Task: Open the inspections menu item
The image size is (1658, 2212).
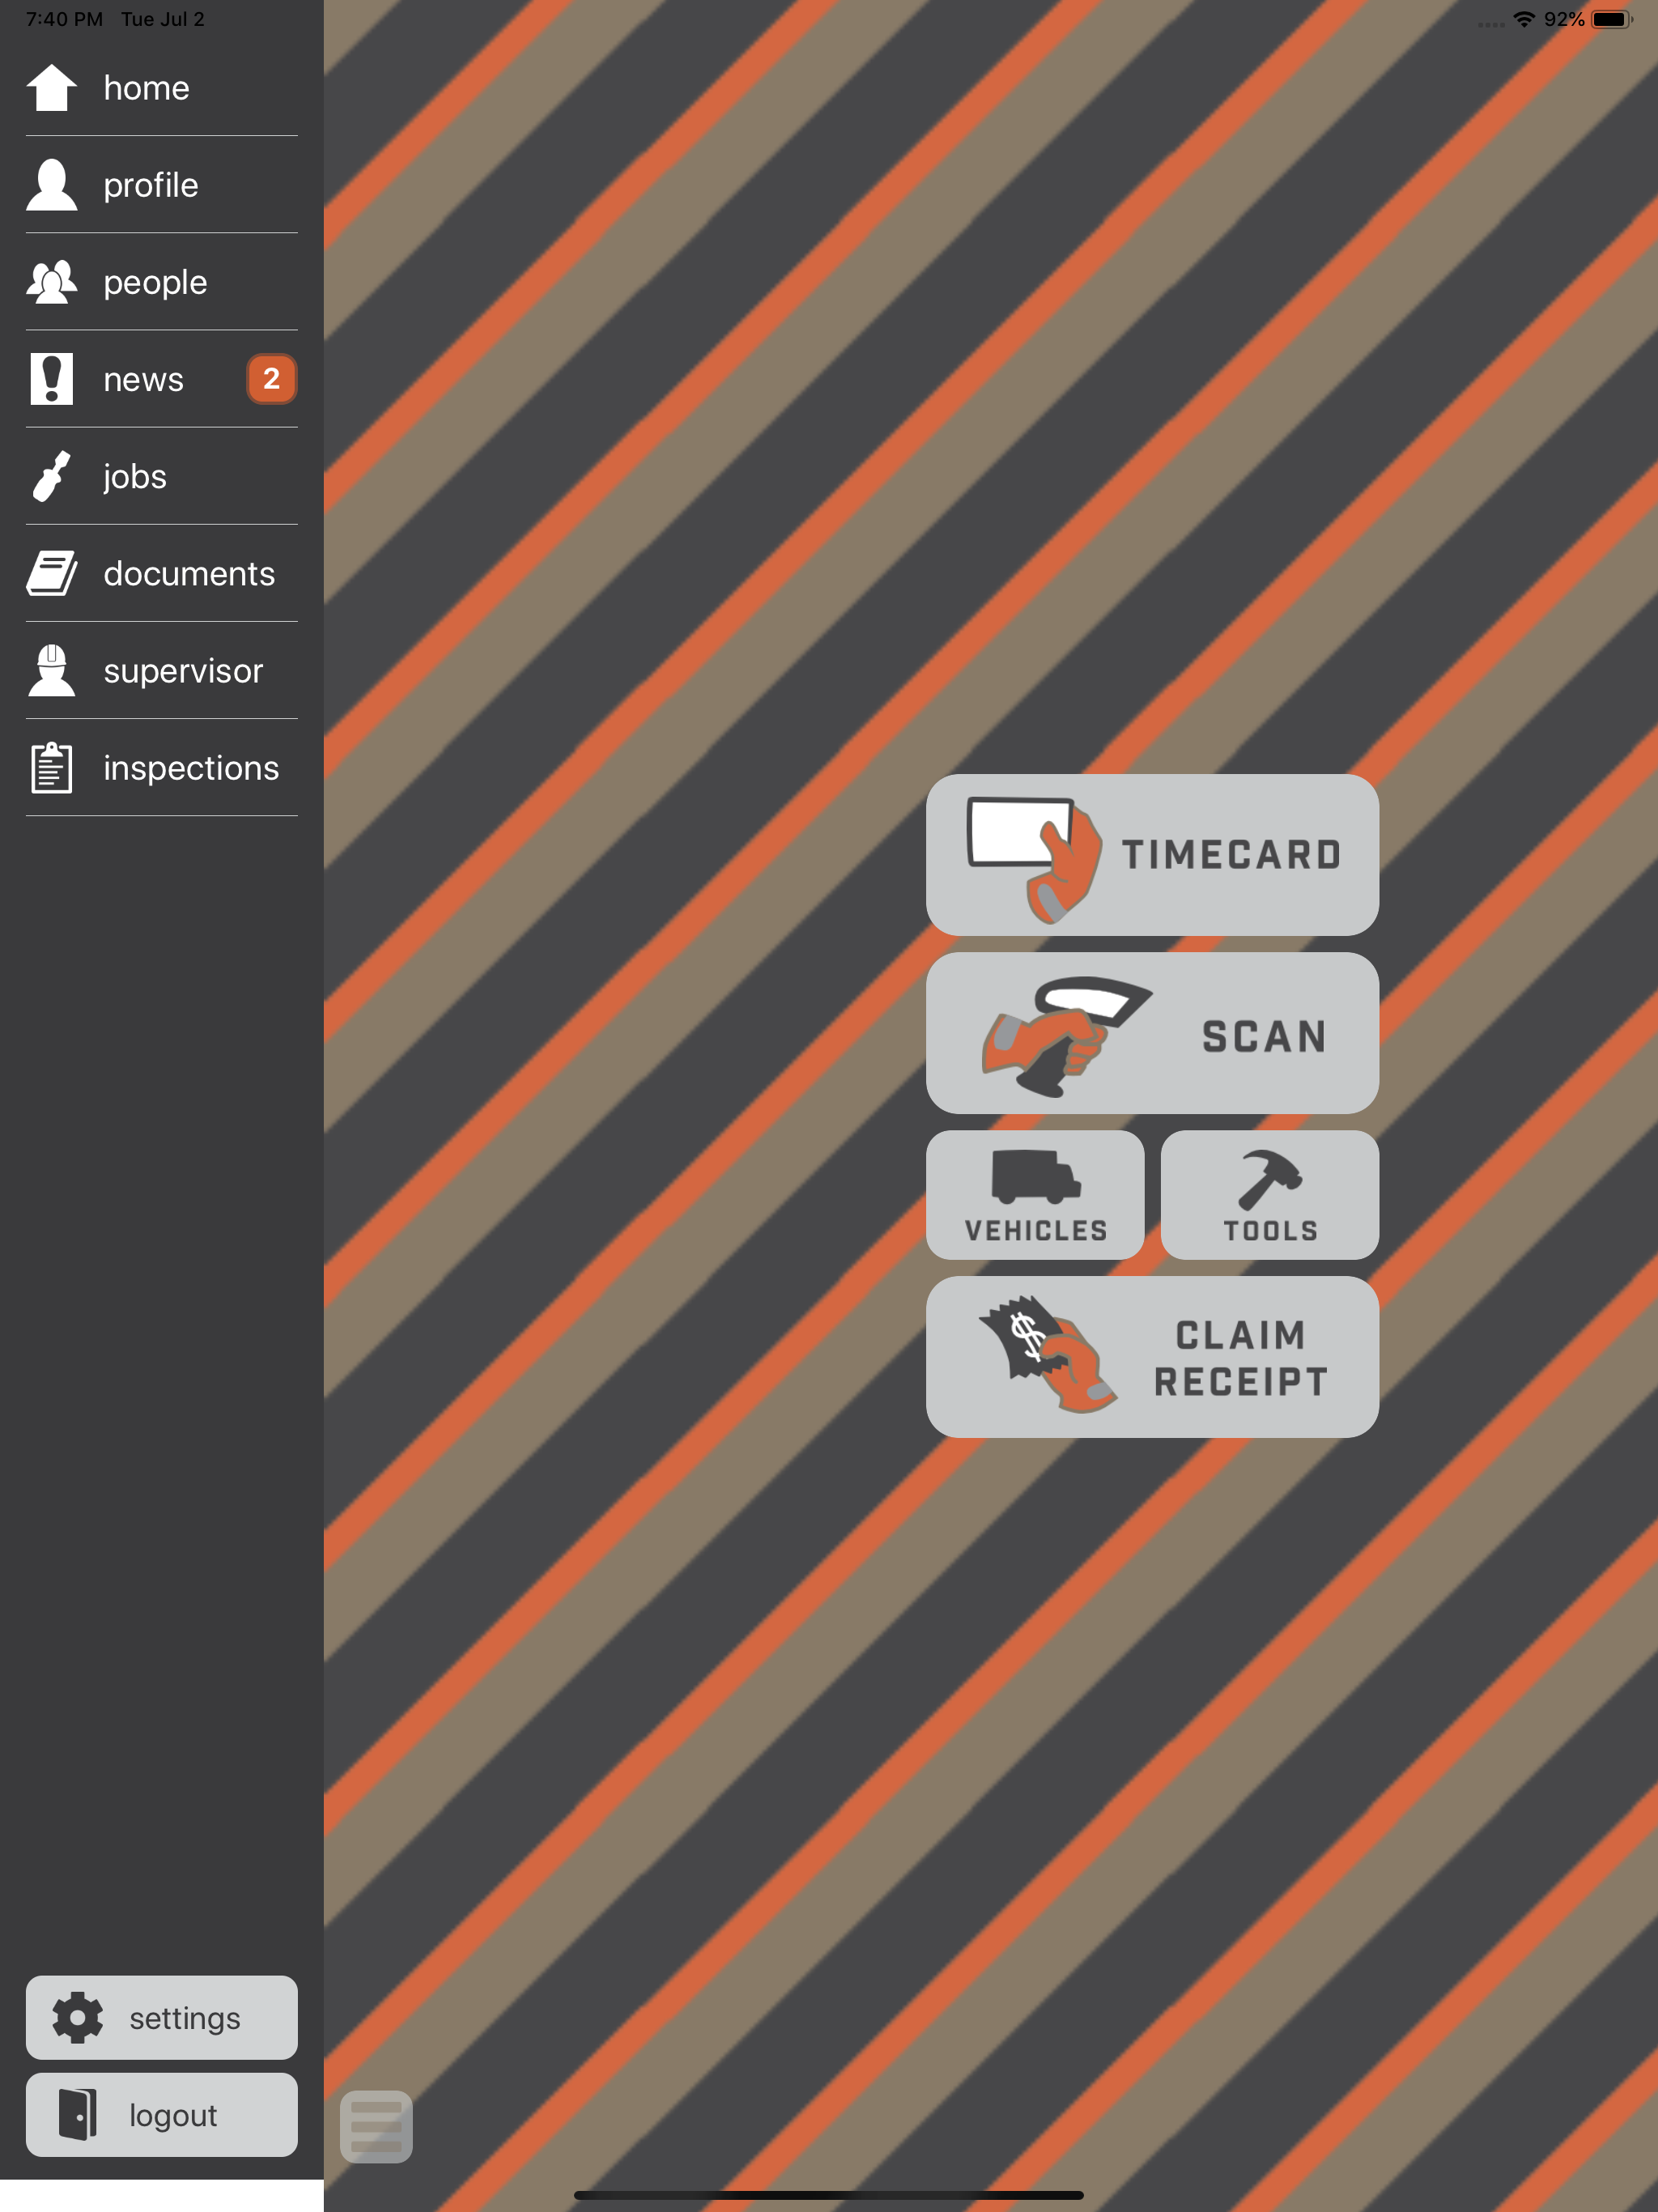Action: (162, 767)
